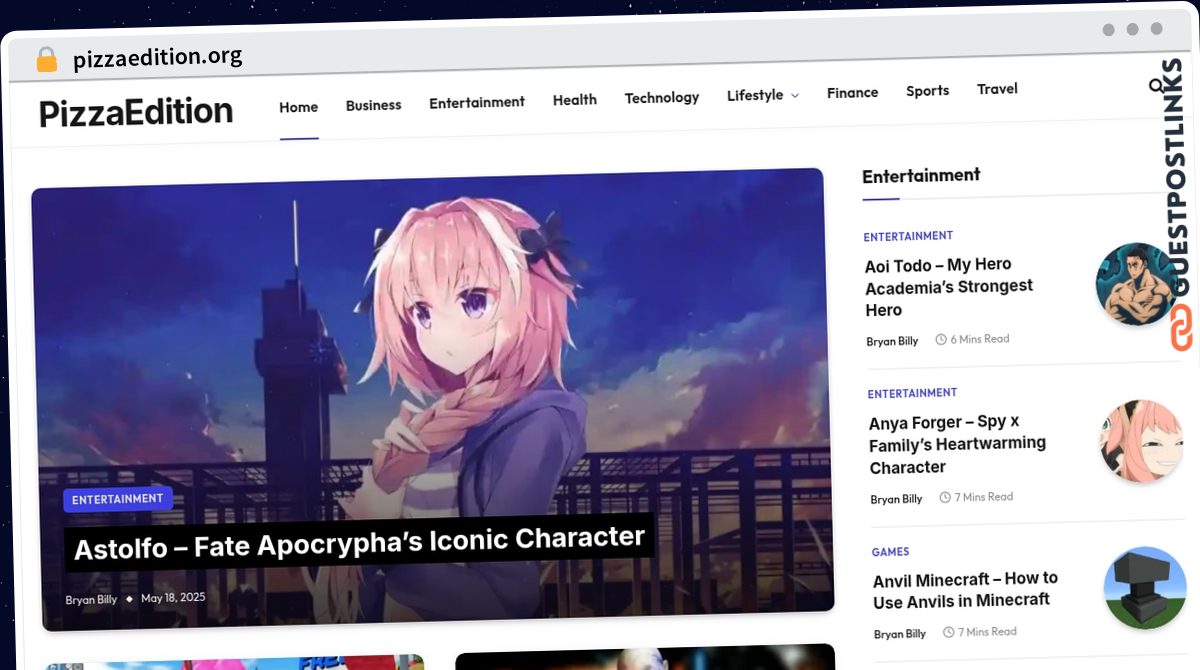Click Bryan Billy under Anya Forger article

[896, 499]
